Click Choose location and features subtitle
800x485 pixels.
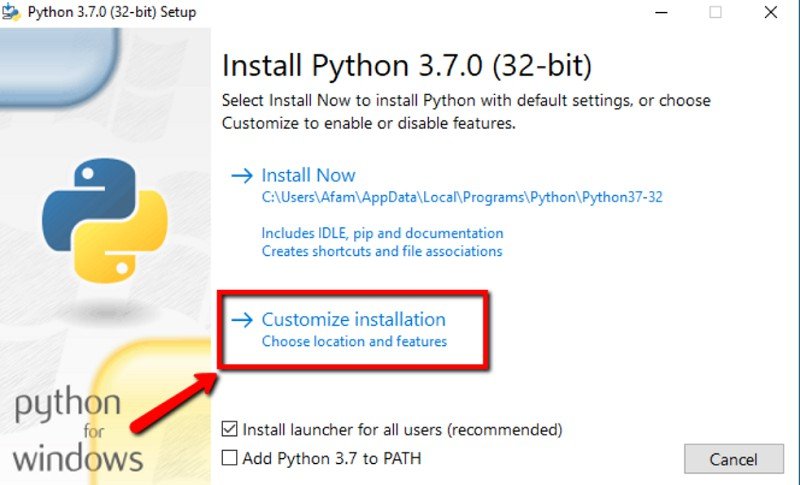click(354, 341)
